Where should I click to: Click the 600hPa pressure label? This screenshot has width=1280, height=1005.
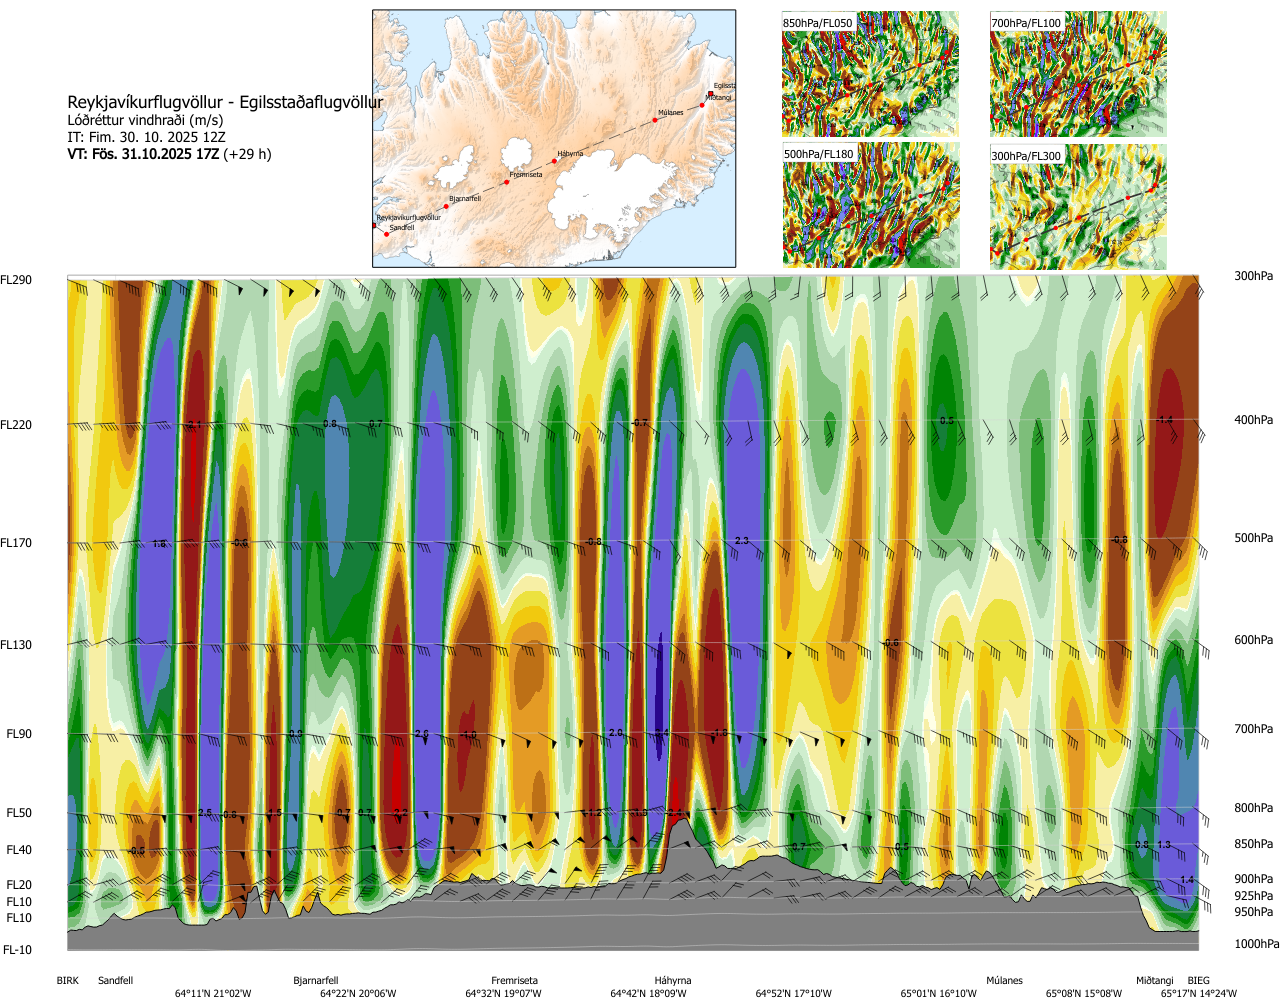pos(1254,640)
